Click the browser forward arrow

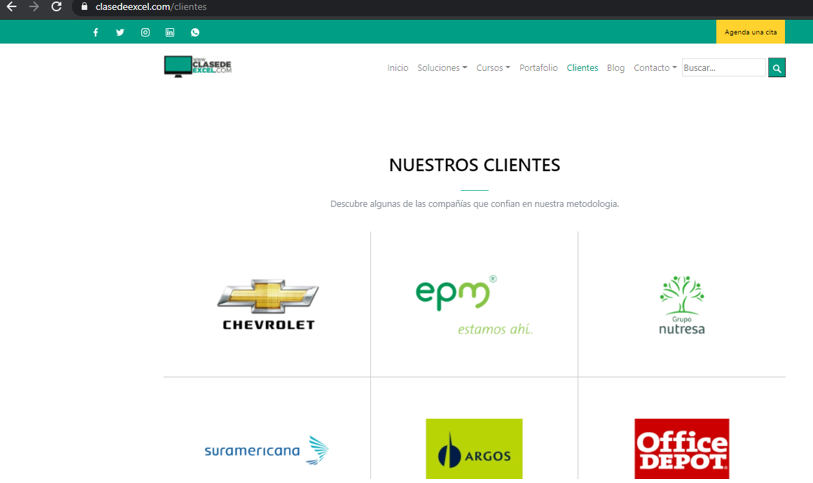(x=34, y=7)
